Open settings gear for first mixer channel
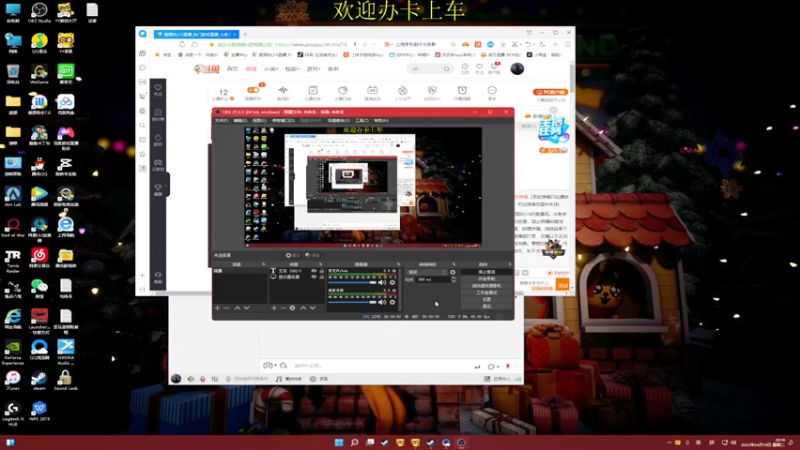800x450 pixels. pyautogui.click(x=392, y=282)
